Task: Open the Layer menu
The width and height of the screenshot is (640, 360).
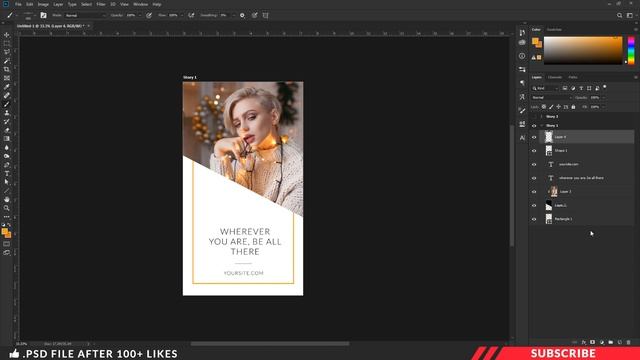Action: [58, 4]
